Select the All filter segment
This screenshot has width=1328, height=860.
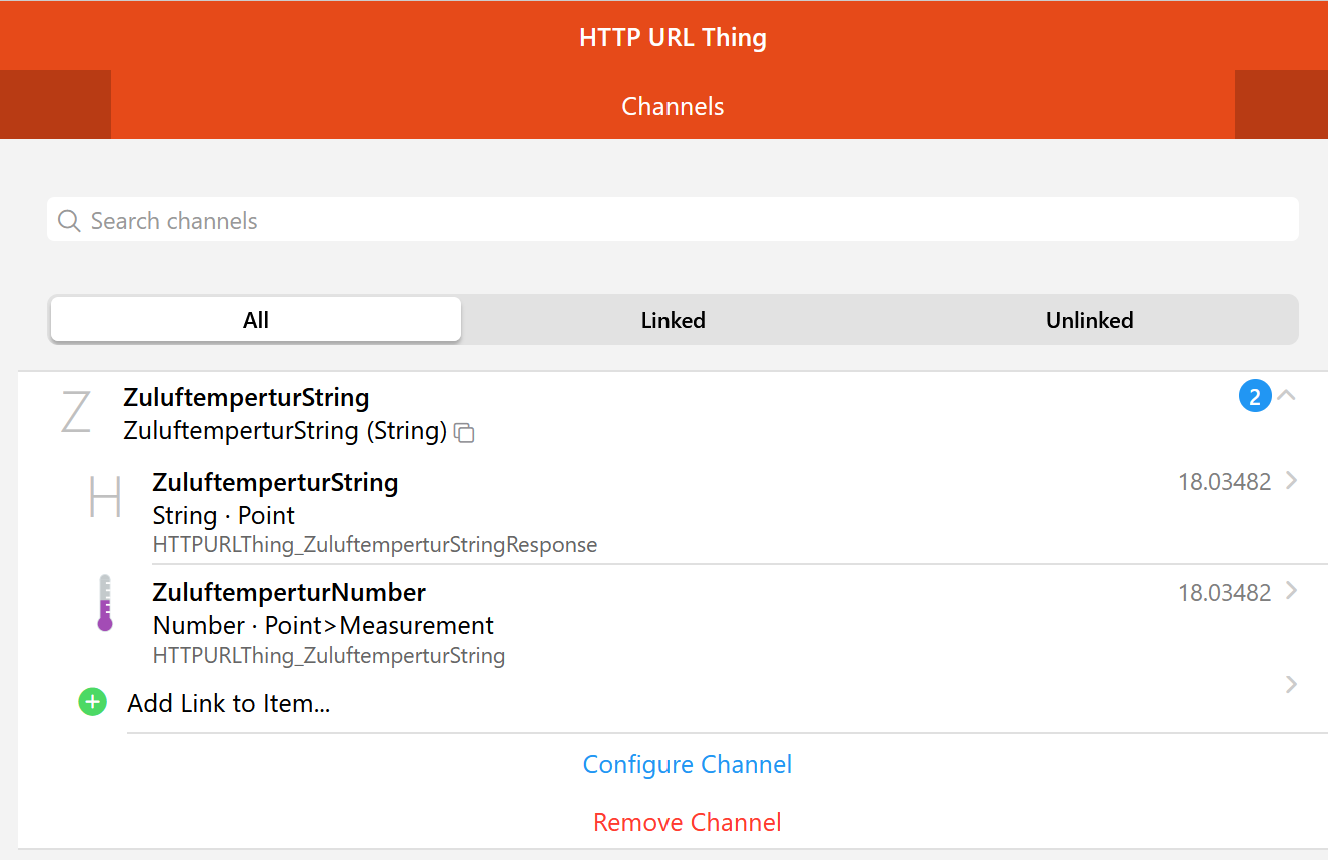click(256, 320)
